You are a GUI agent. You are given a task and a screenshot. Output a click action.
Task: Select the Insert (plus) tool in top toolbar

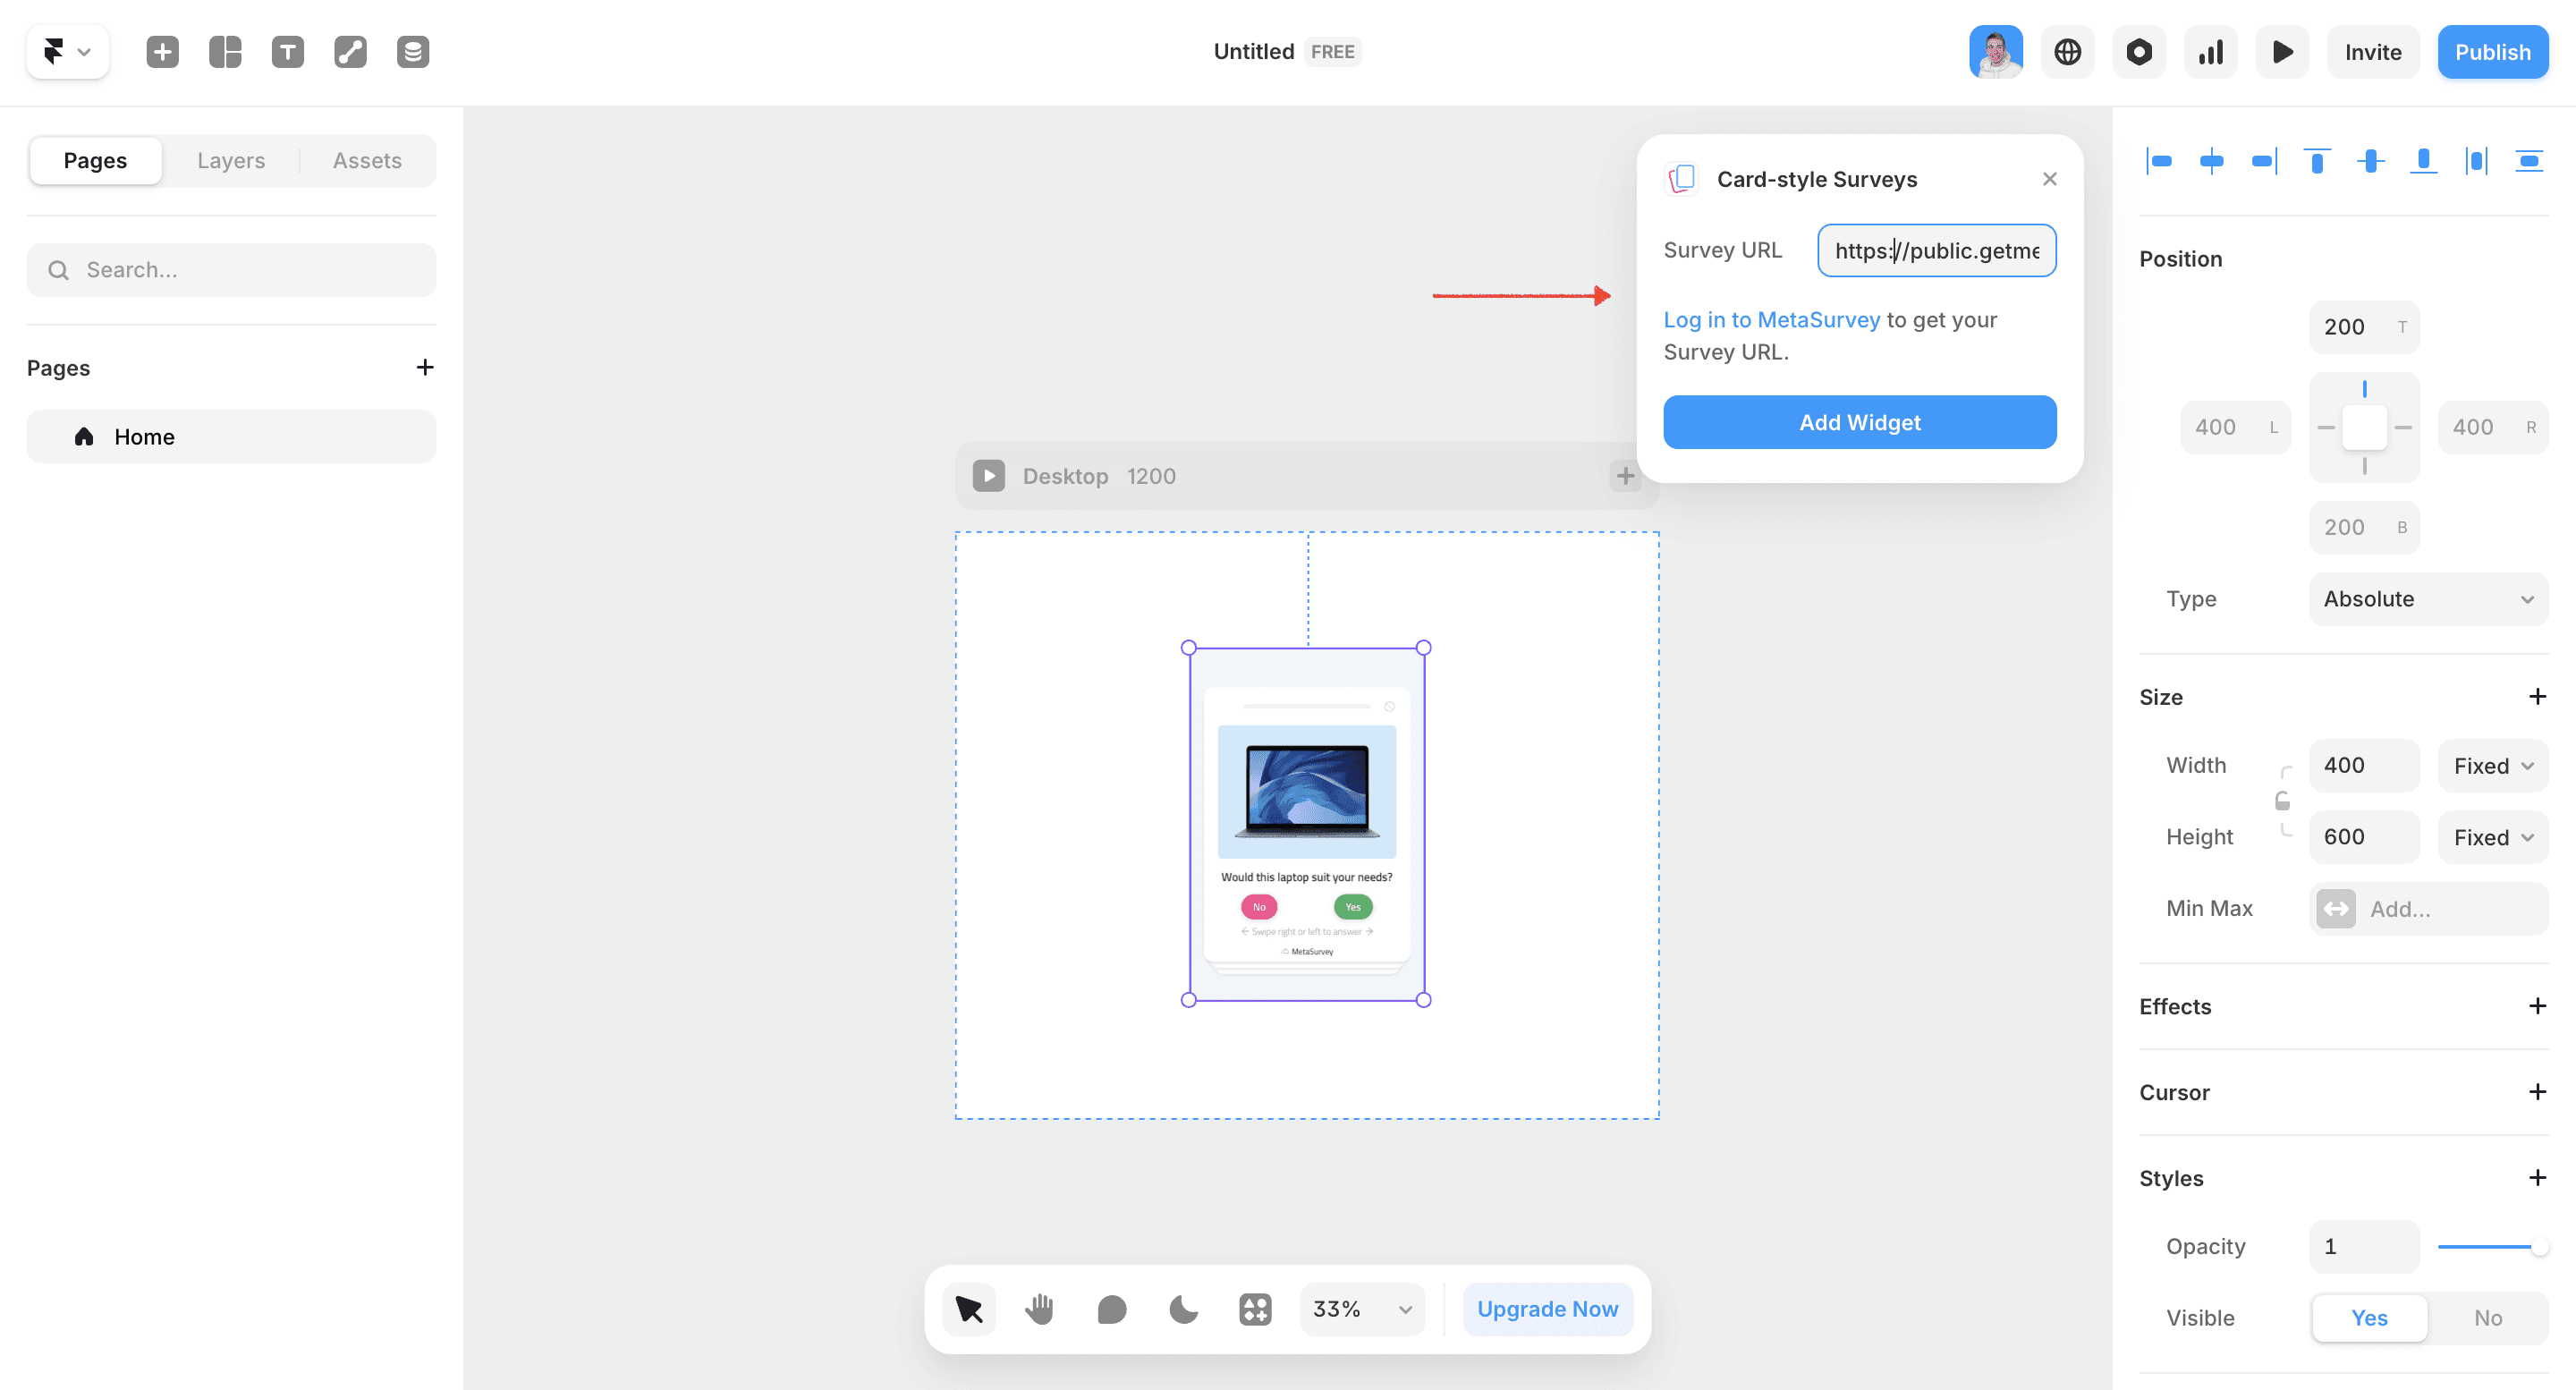point(161,52)
